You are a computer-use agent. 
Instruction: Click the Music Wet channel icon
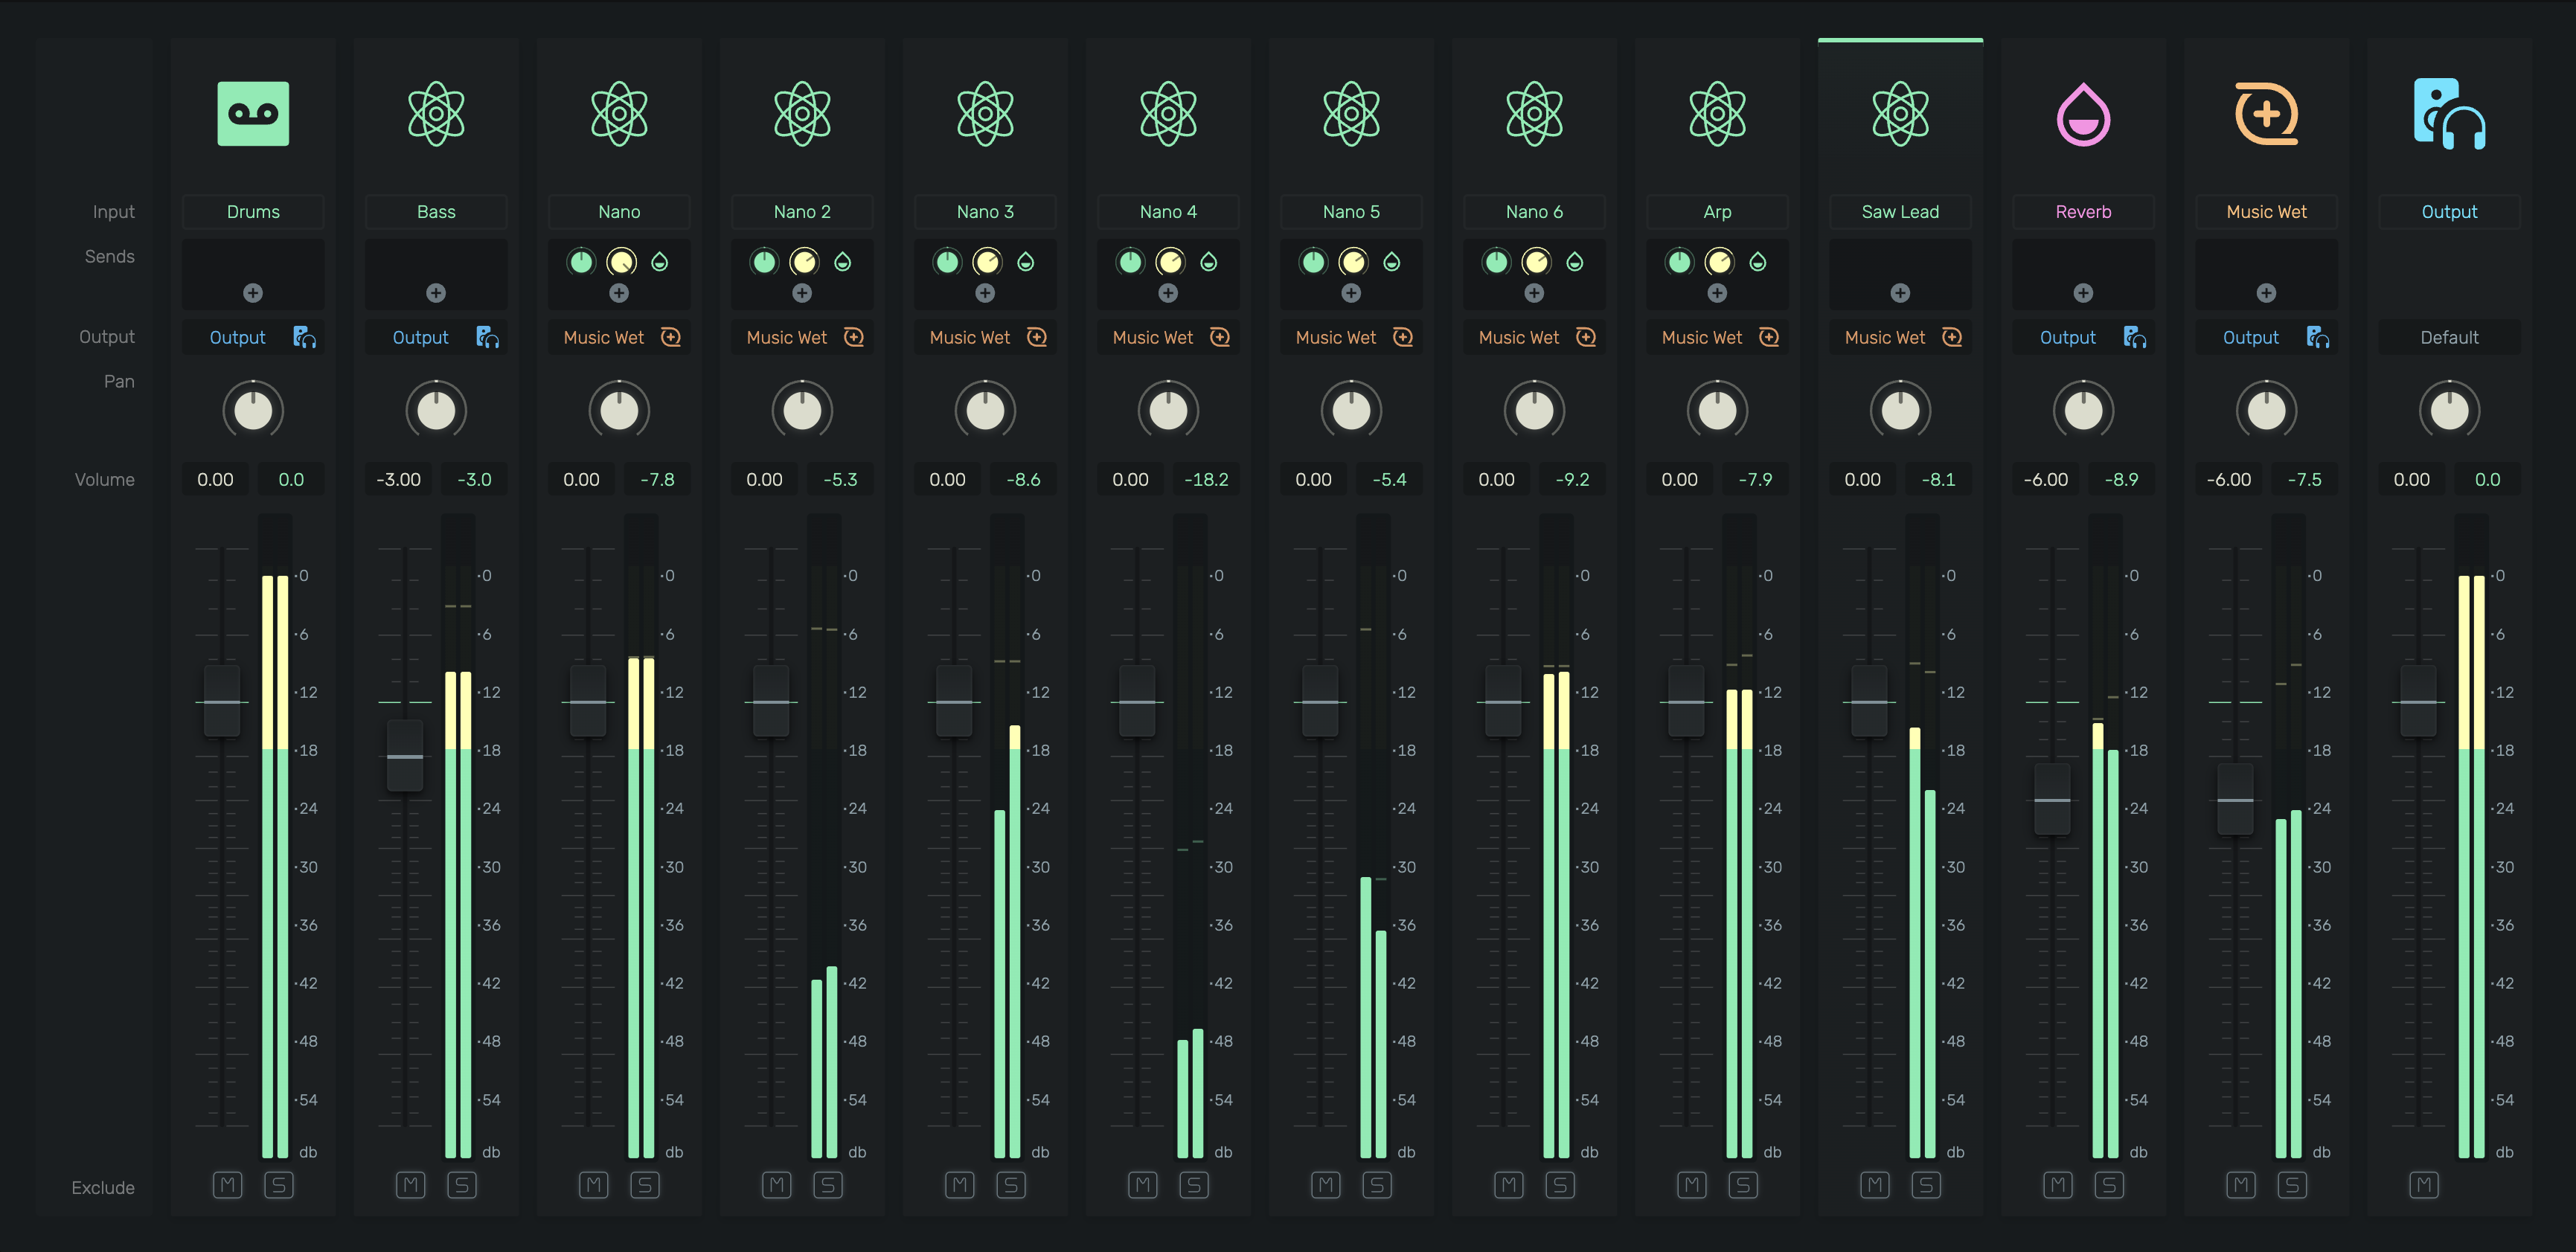tap(2266, 114)
